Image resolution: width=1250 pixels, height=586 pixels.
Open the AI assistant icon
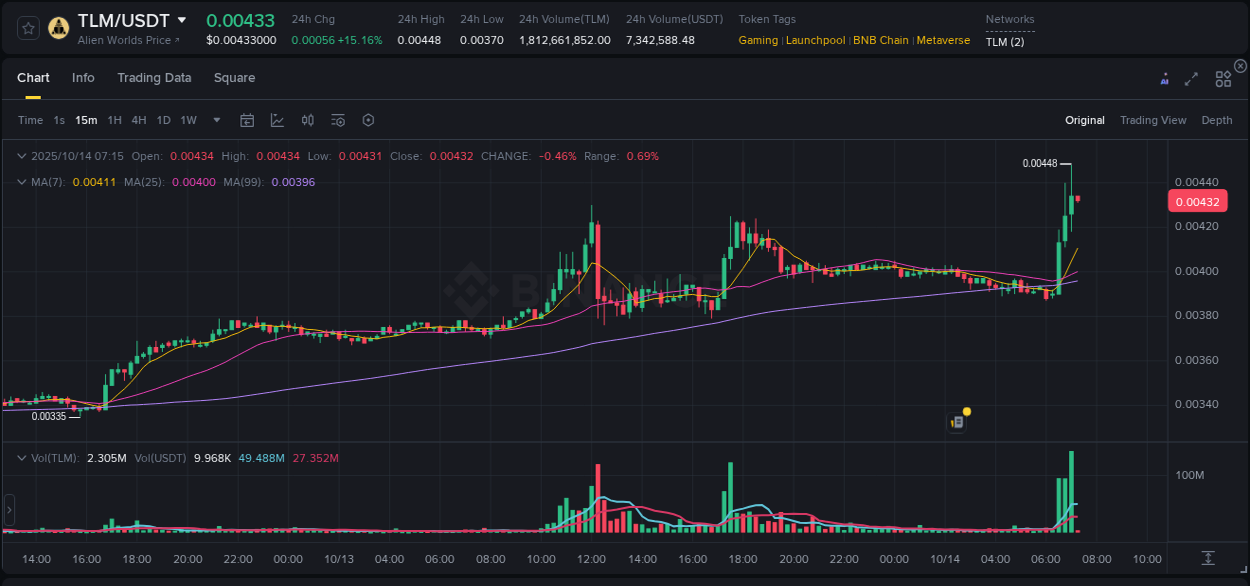[x=1163, y=78]
